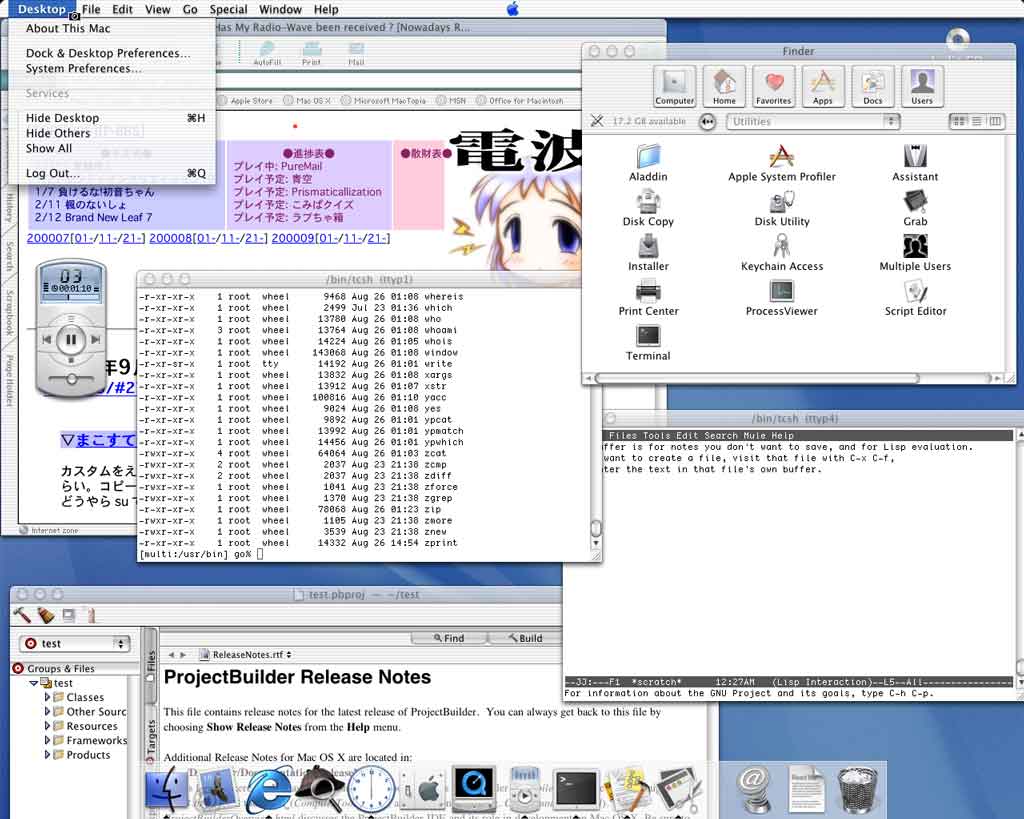Image resolution: width=1024 pixels, height=819 pixels.
Task: Switch Finder to icon view
Action: pyautogui.click(x=958, y=121)
